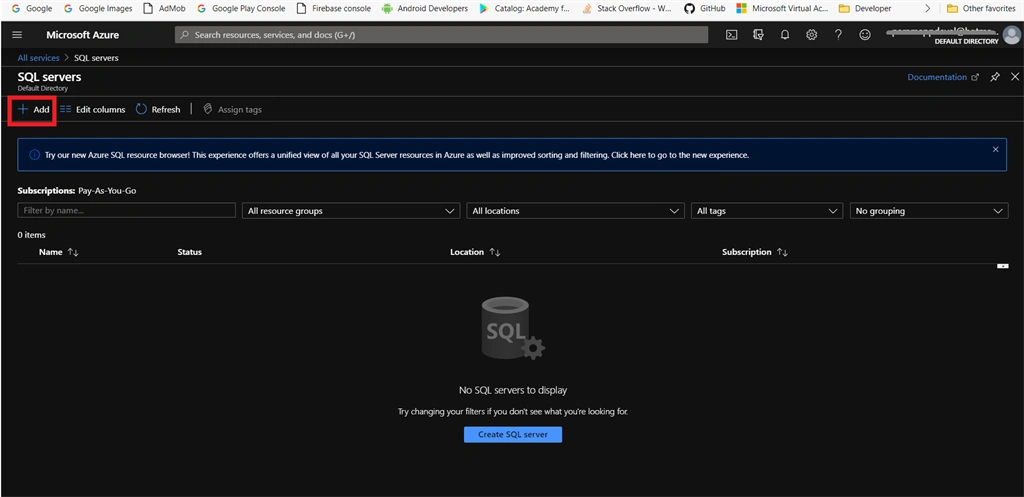Sort by the Name column arrows
Screen dimensions: 1024x497
point(73,252)
